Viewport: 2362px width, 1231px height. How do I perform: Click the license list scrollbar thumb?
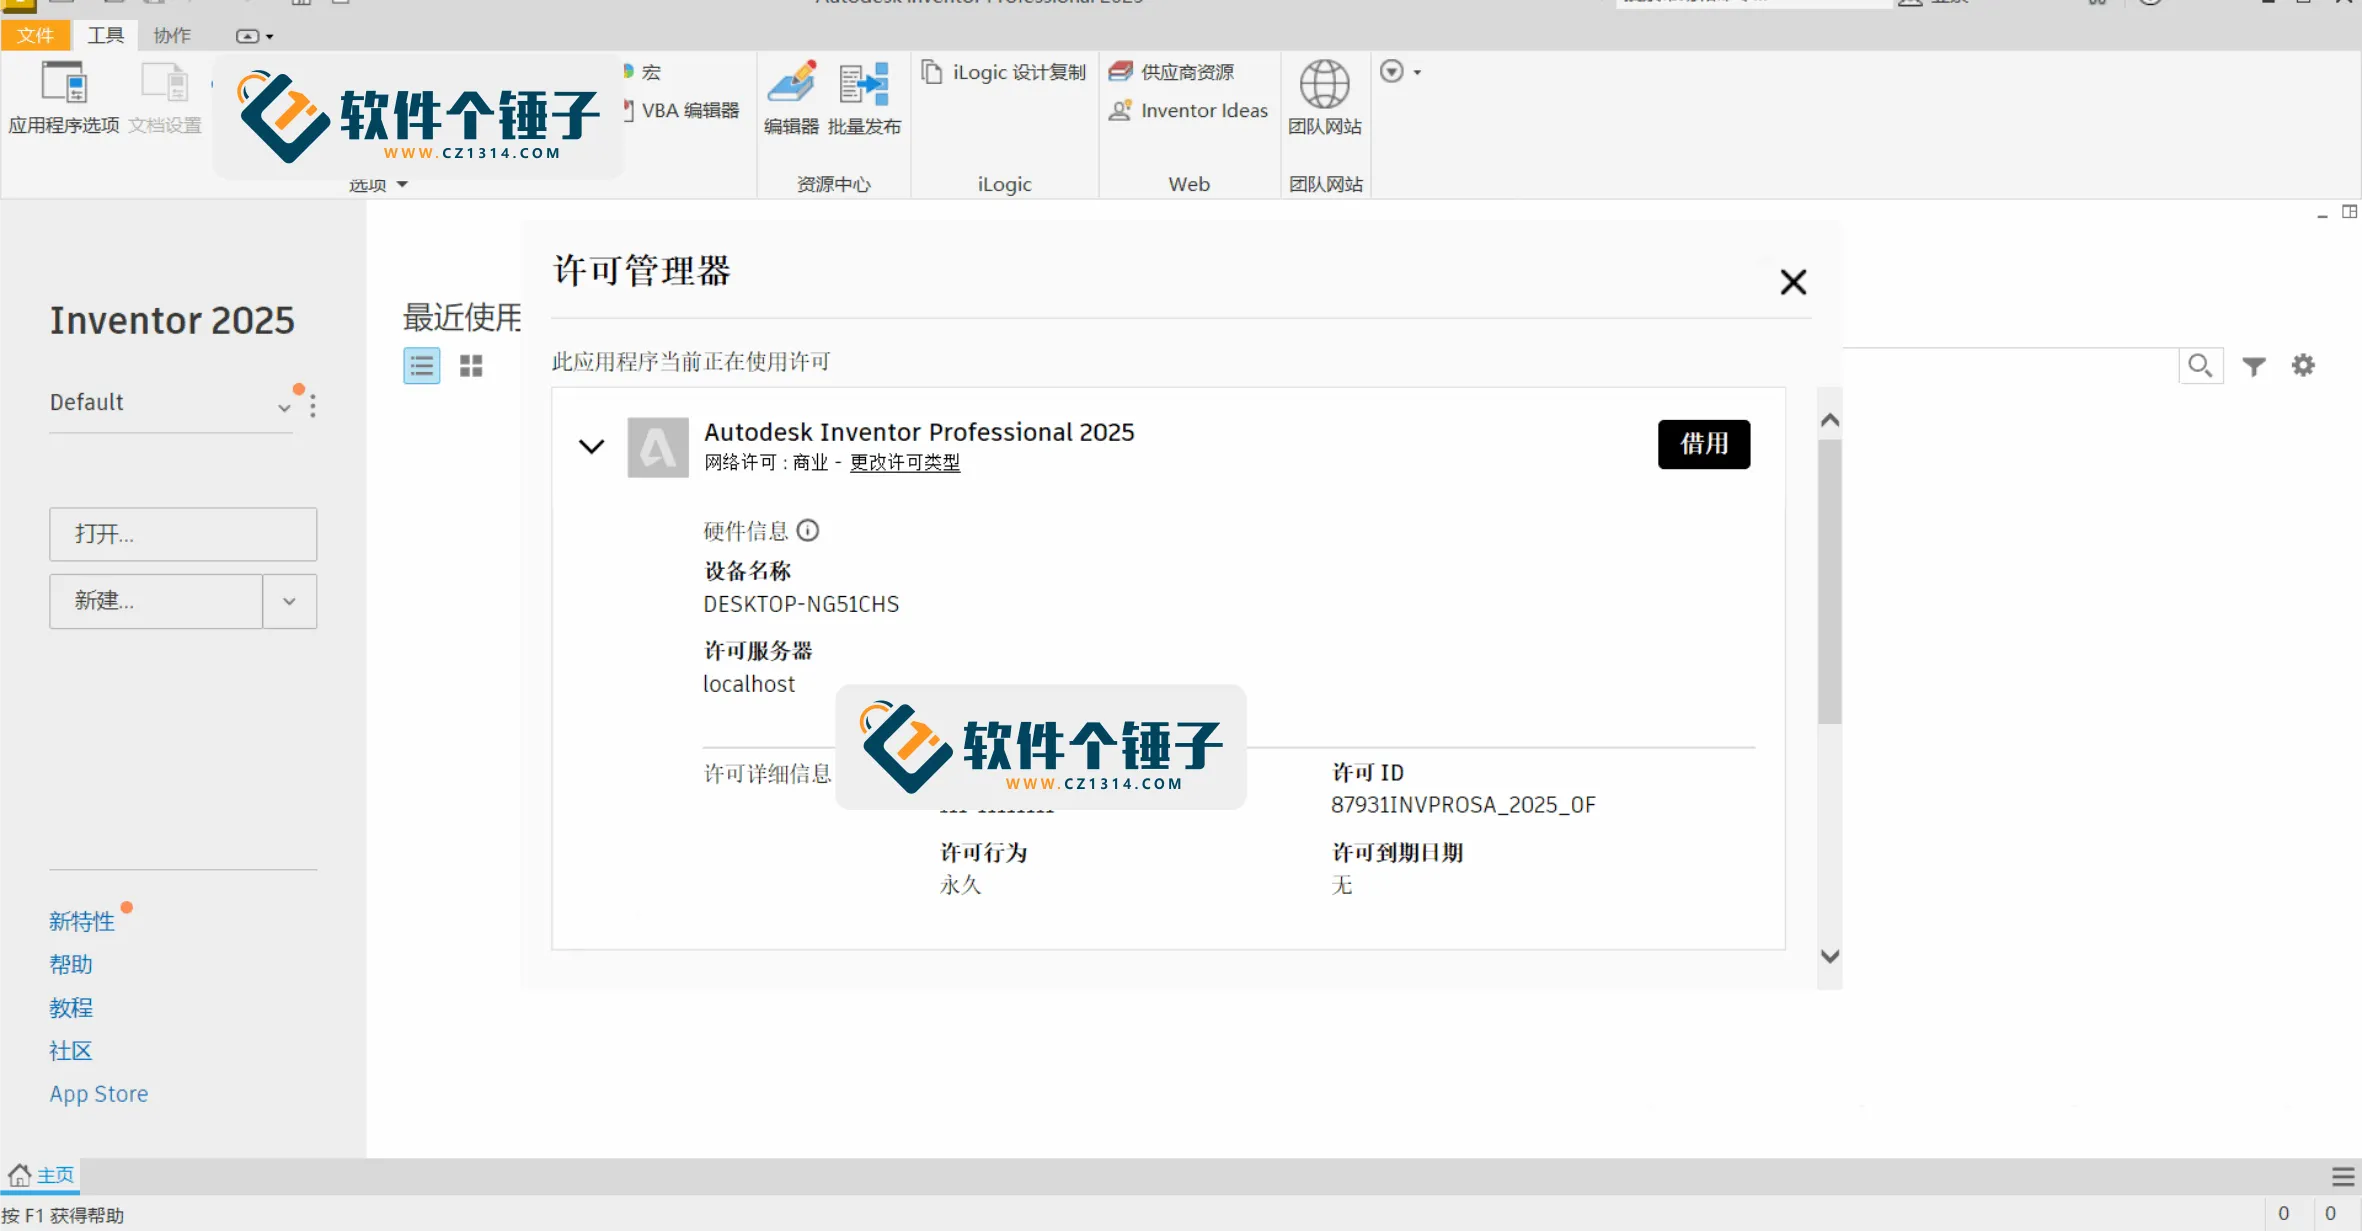[x=1829, y=582]
